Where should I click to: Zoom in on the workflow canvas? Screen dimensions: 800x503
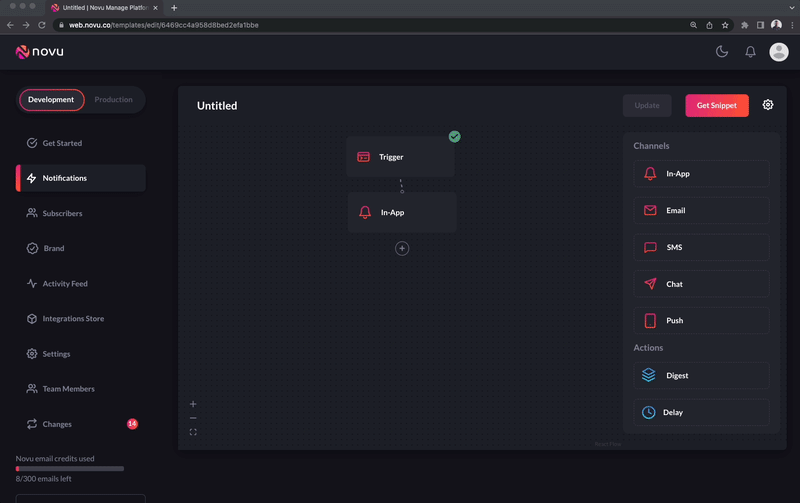(x=193, y=404)
